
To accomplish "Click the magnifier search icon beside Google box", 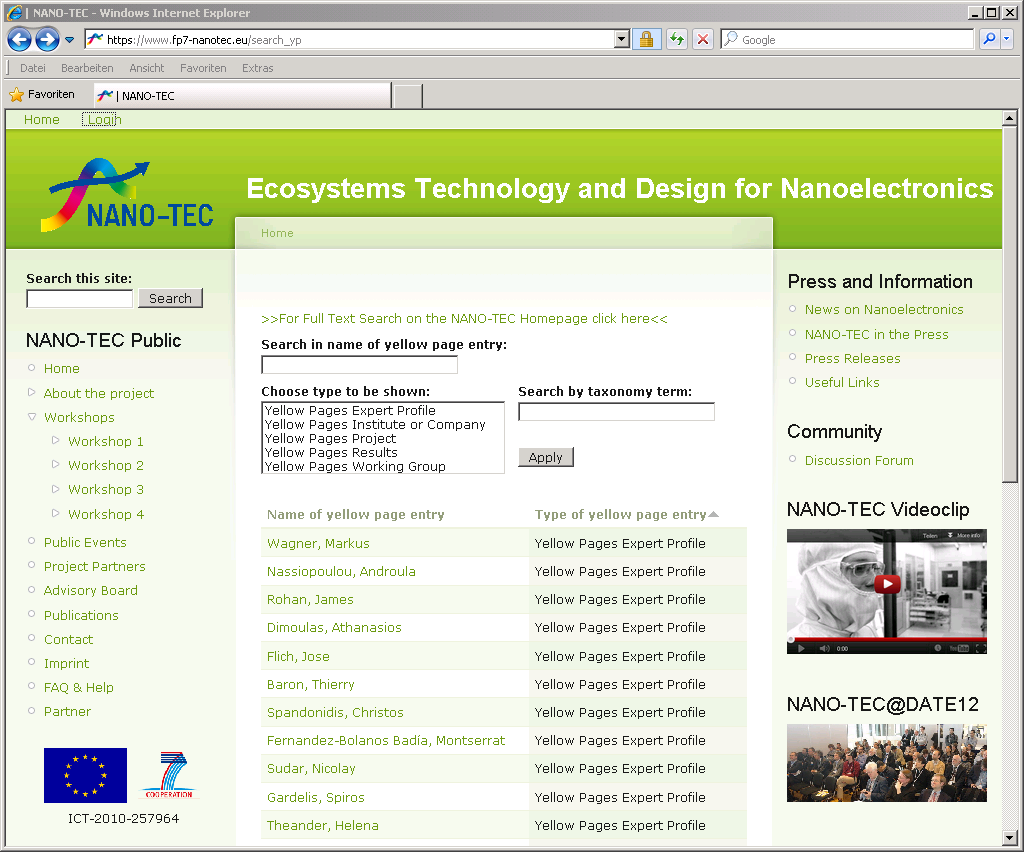I will pyautogui.click(x=988, y=40).
